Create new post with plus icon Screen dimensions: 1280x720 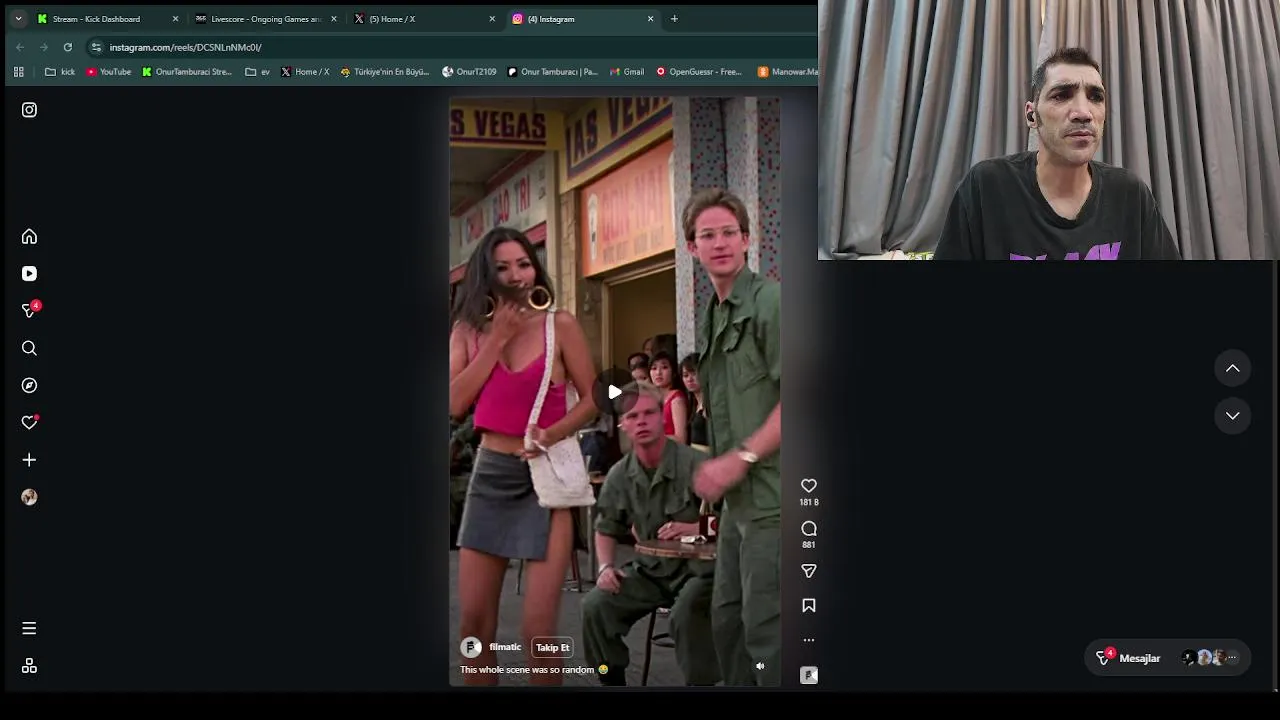[x=29, y=460]
